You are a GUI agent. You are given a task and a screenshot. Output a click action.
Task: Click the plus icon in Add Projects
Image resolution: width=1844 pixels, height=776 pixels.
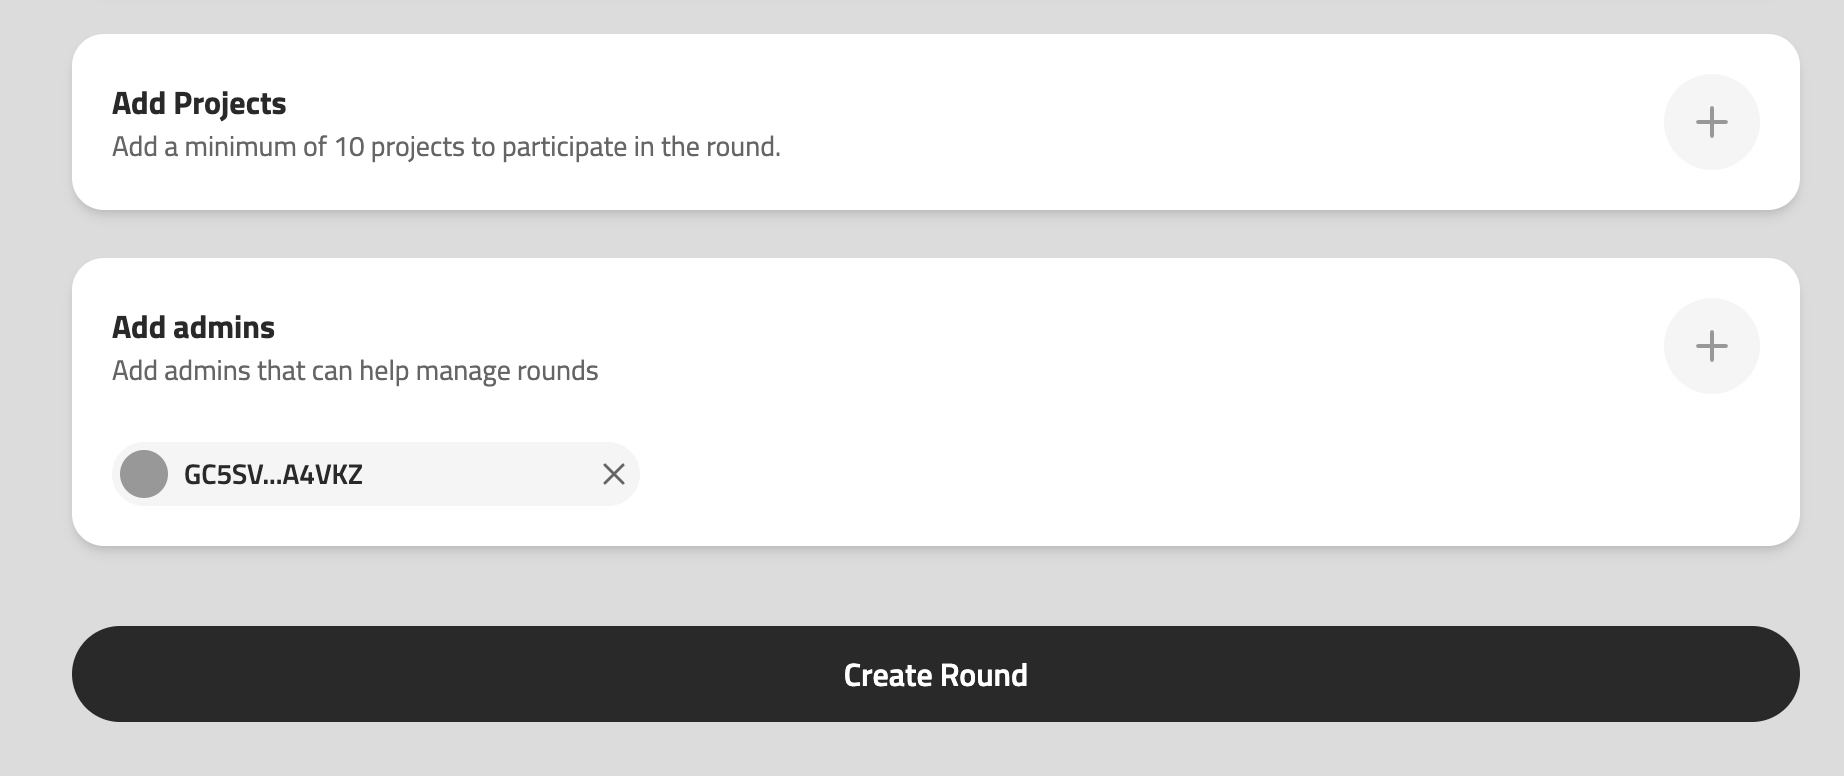click(x=1711, y=122)
